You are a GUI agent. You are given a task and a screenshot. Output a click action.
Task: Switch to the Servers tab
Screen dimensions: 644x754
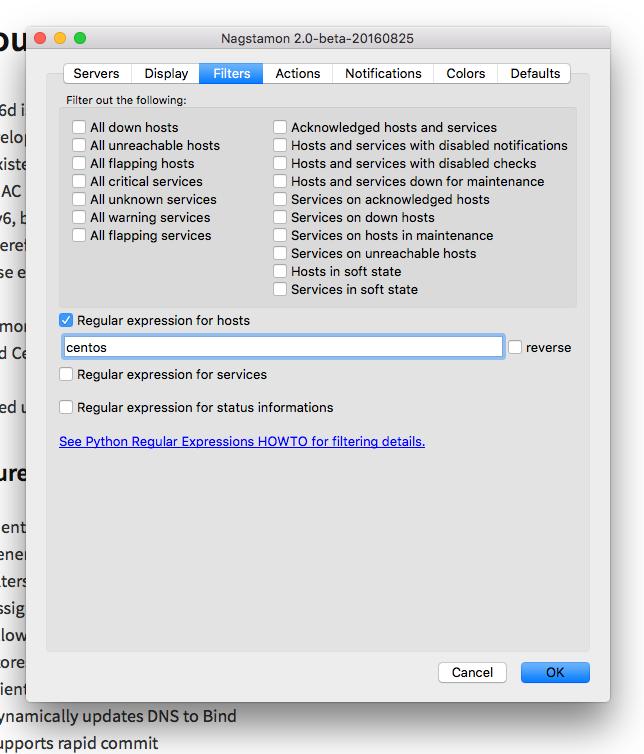point(96,73)
